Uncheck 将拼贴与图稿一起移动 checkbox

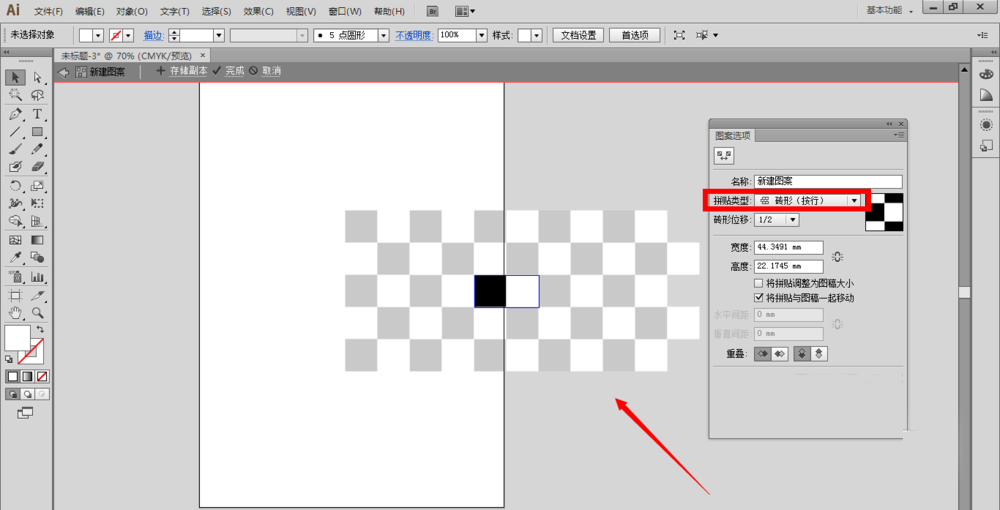(758, 298)
